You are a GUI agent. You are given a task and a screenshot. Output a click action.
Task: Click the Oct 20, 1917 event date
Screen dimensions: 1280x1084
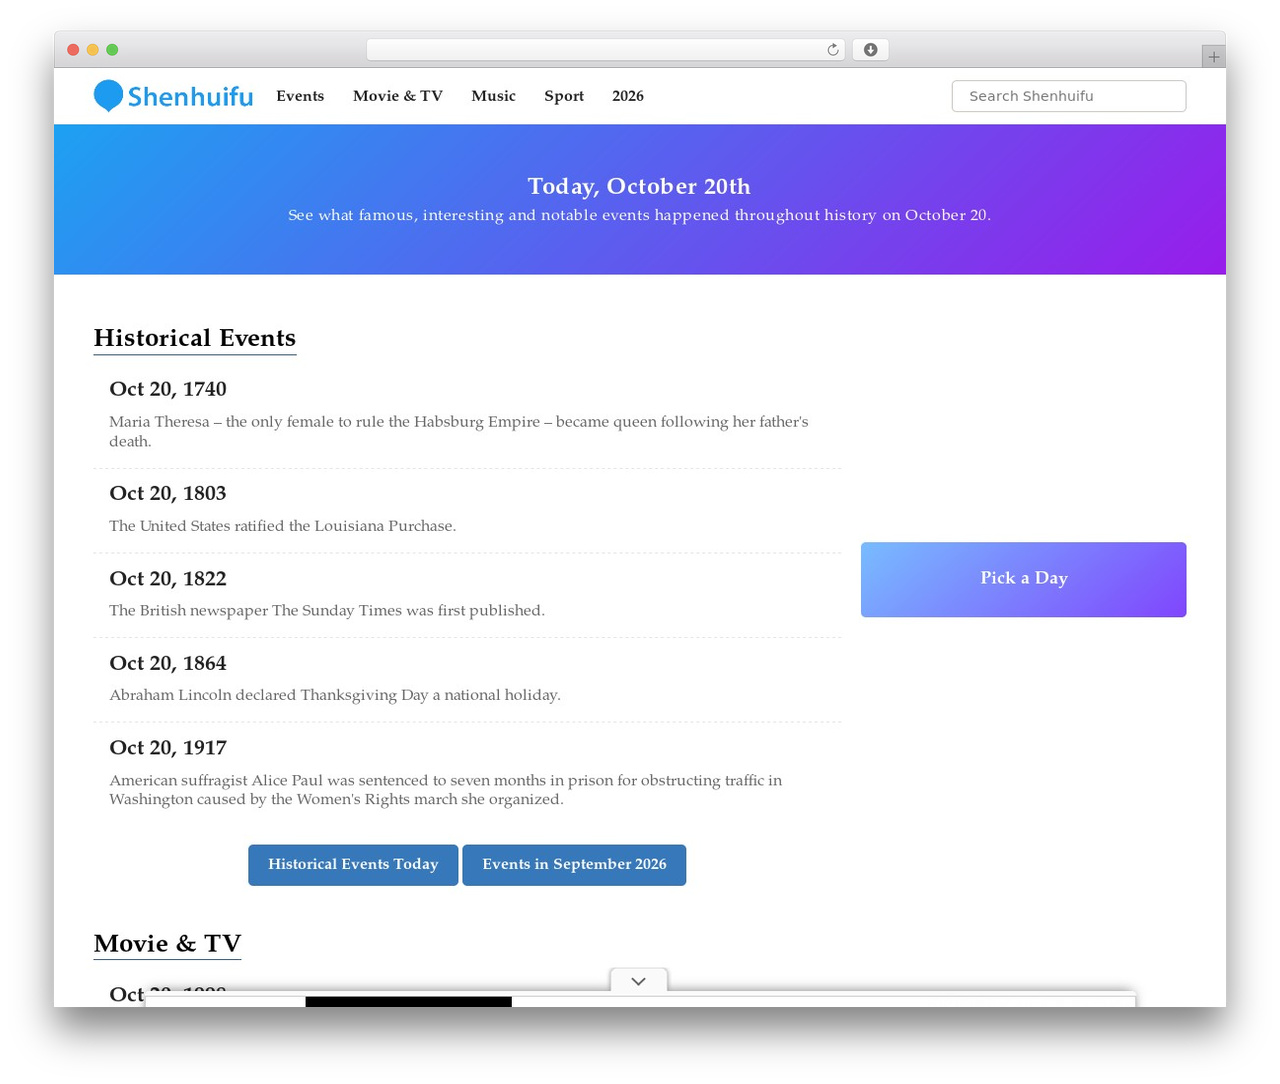tap(168, 748)
